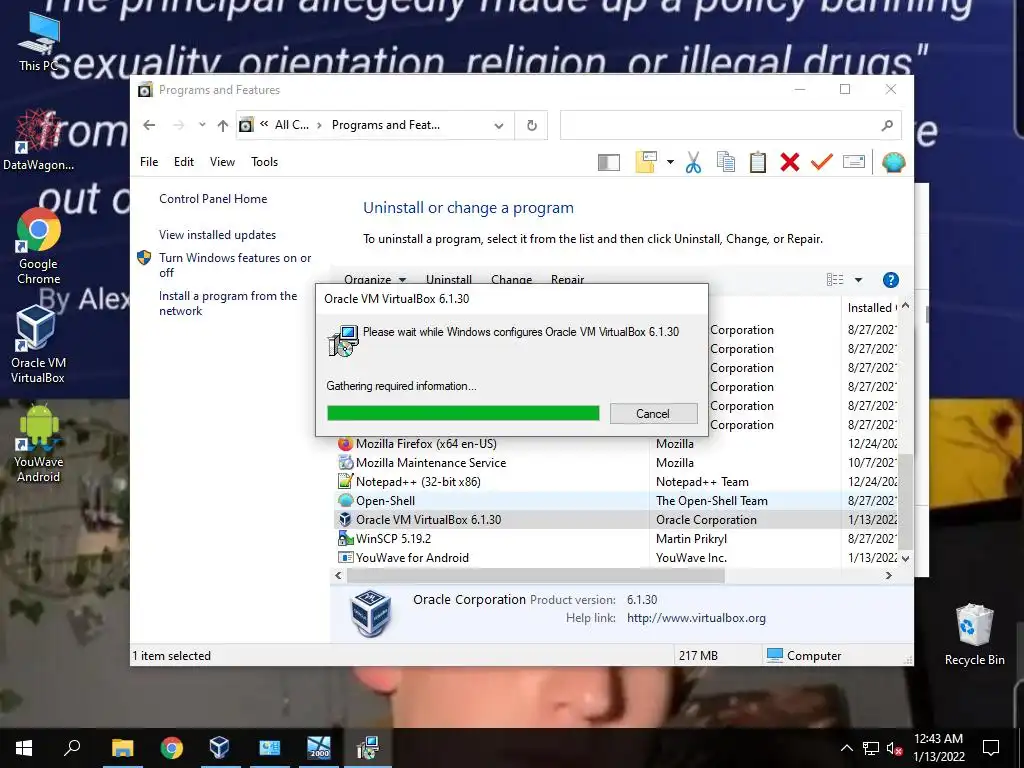Screen dimensions: 1024x768
Task: Open recent locations dropdown arrow
Action: [x=202, y=125]
